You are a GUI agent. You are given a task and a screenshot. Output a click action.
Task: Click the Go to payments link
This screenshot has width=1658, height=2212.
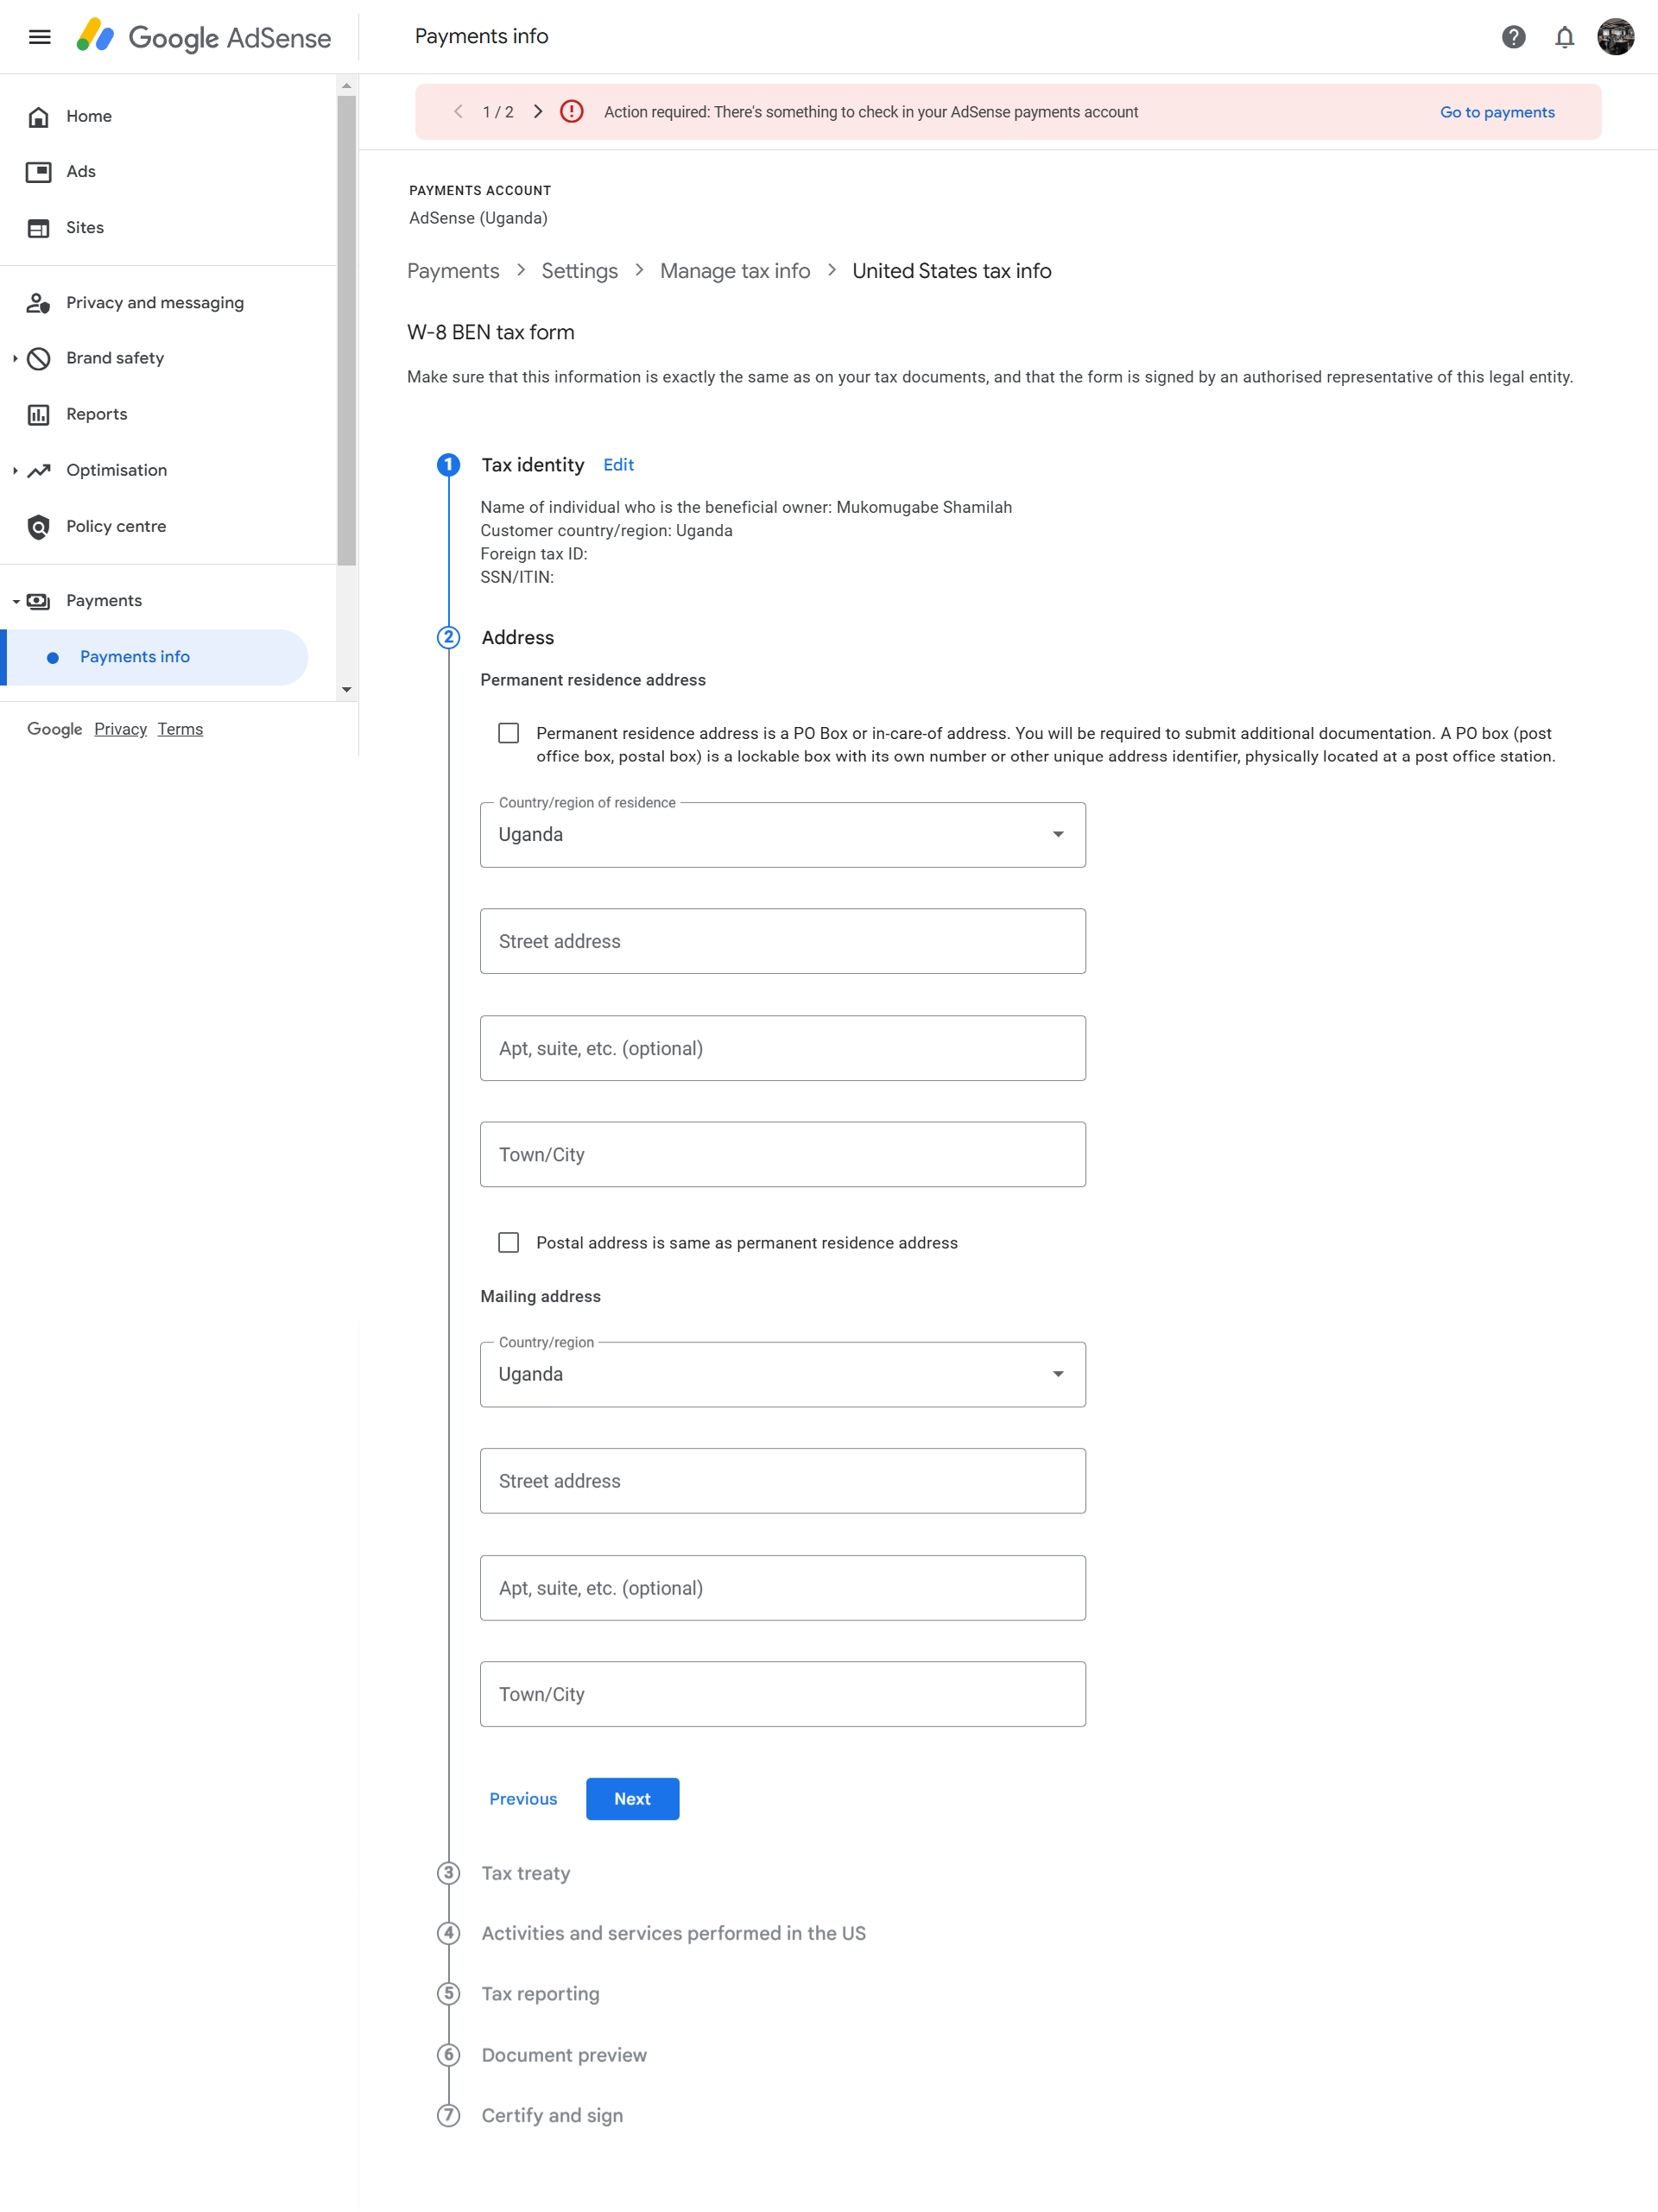tap(1497, 112)
